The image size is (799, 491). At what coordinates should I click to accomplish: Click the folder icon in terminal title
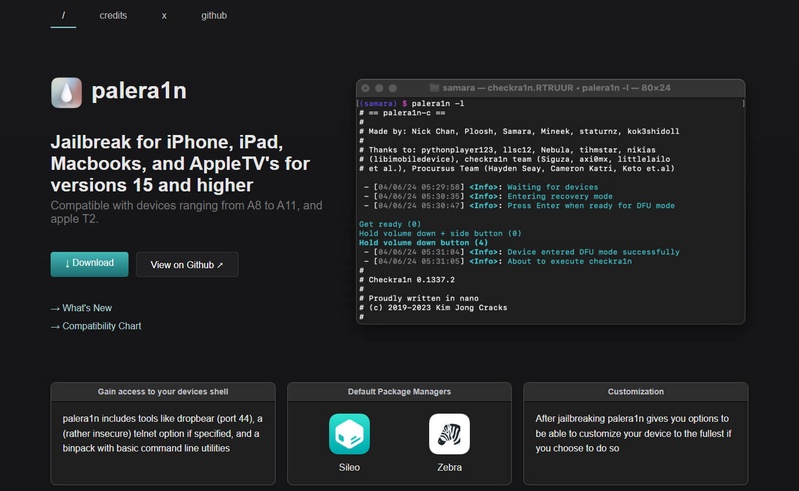434,88
